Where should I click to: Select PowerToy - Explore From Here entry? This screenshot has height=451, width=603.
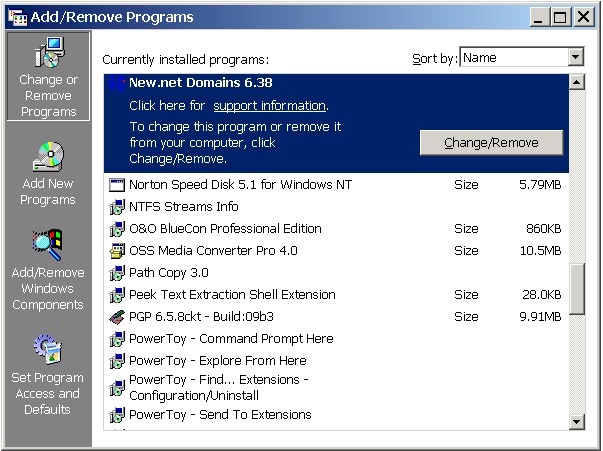336,361
